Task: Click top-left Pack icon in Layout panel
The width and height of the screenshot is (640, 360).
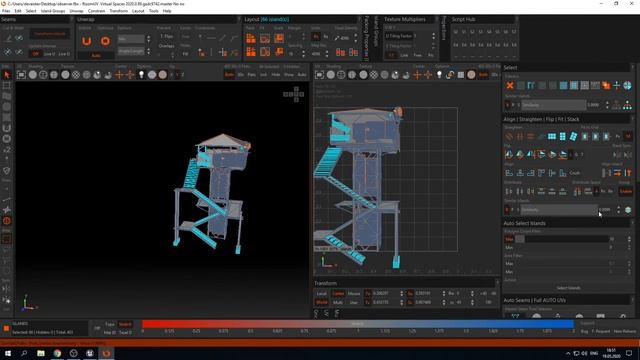Action: click(x=251, y=39)
